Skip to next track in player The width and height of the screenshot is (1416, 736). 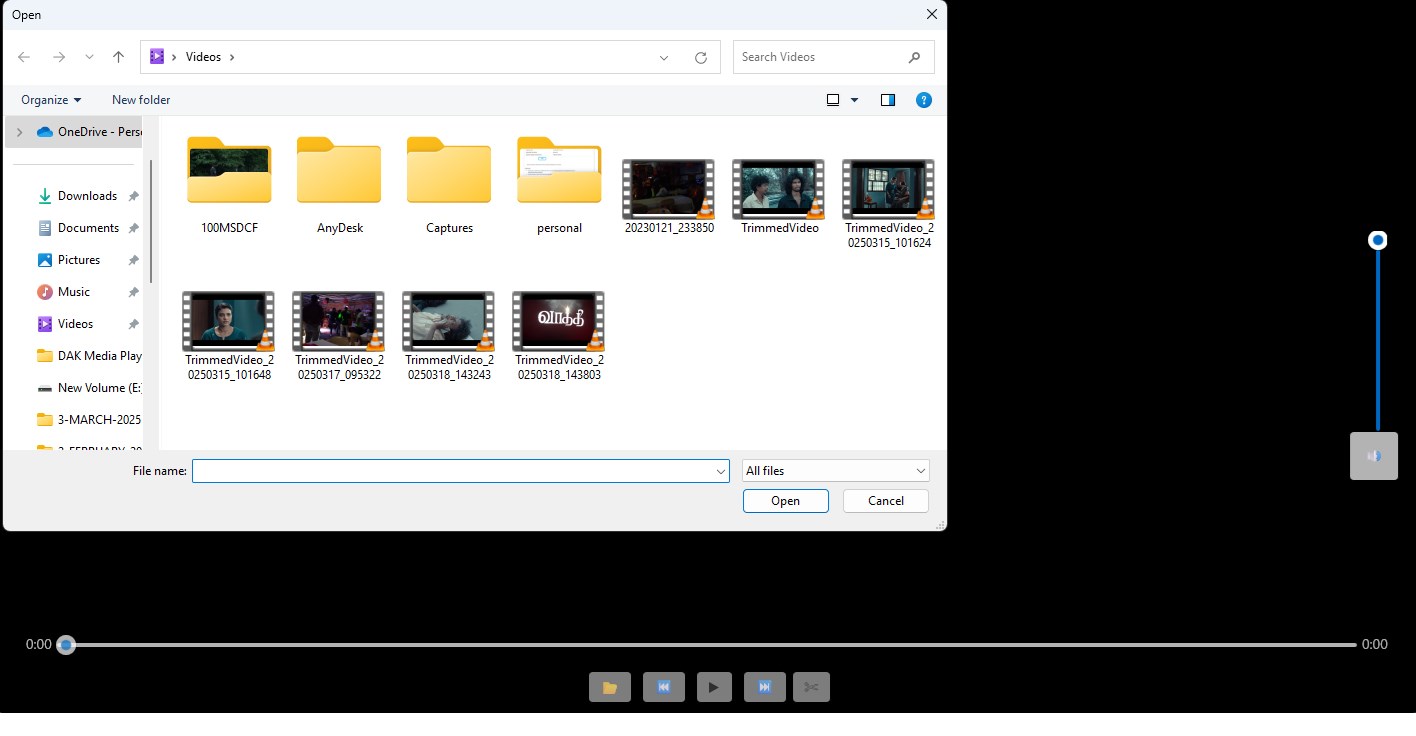click(764, 687)
